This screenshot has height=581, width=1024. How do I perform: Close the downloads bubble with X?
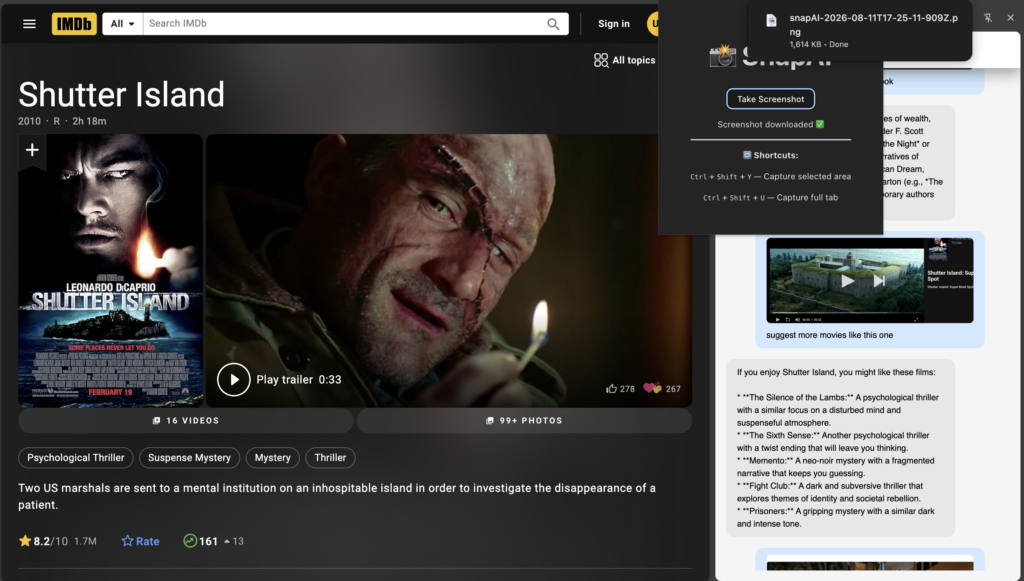click(x=1010, y=18)
